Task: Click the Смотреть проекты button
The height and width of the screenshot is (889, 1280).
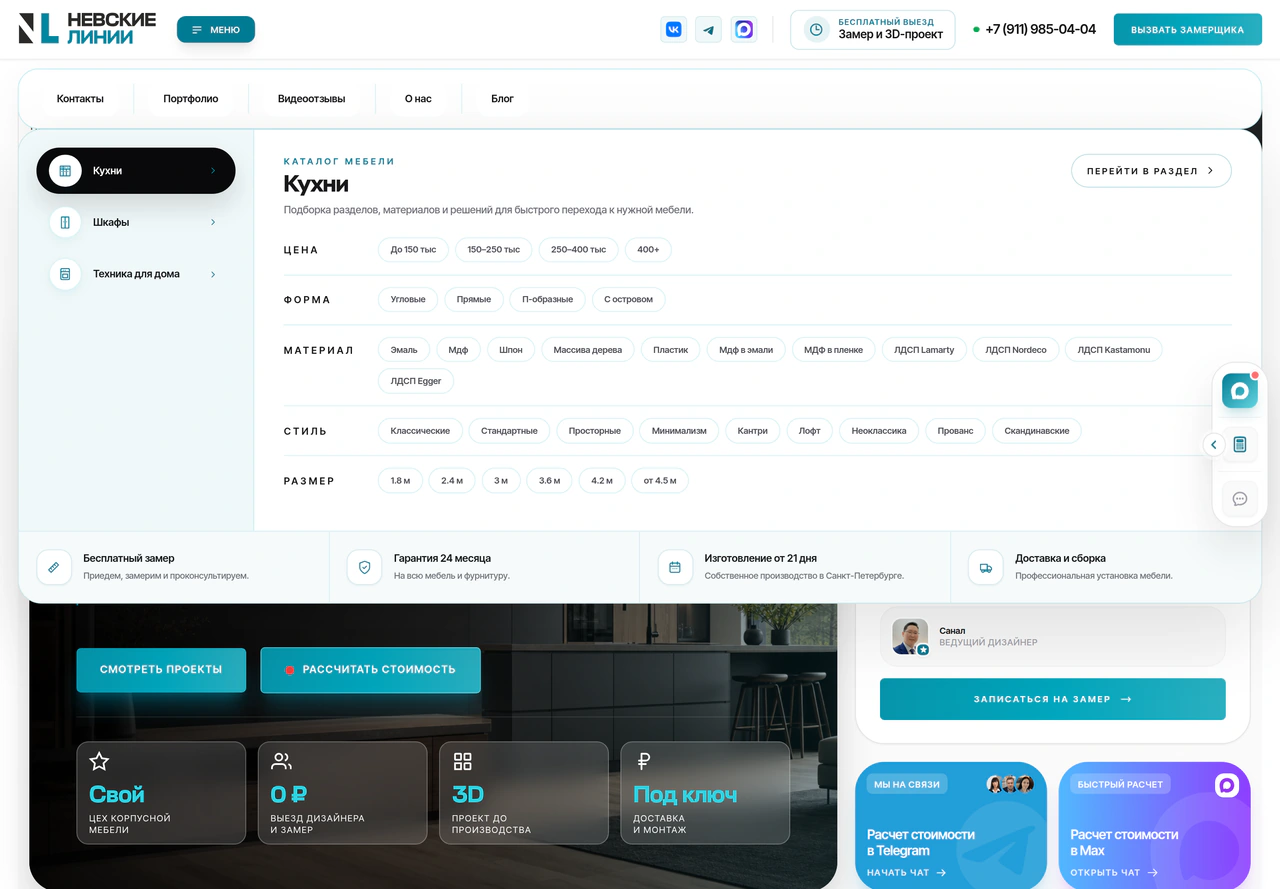Action: coord(161,670)
